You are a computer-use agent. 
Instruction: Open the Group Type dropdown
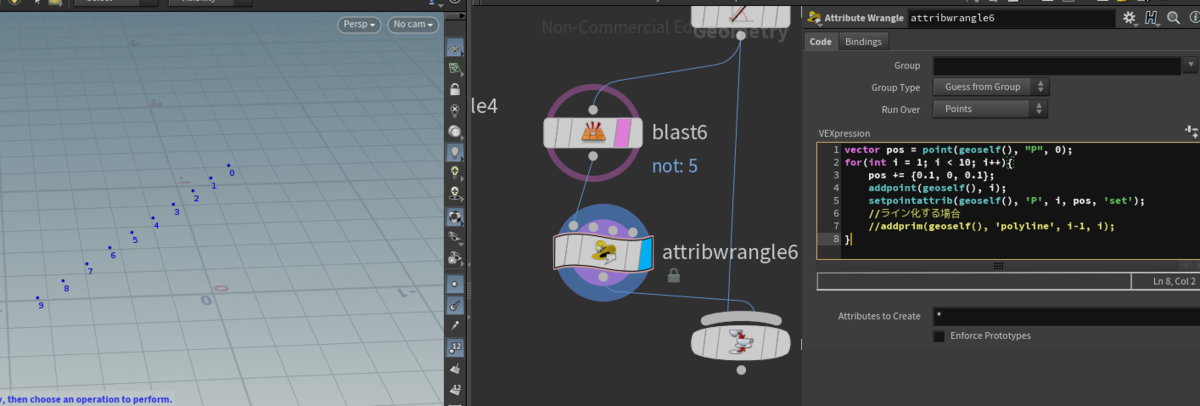coord(990,87)
